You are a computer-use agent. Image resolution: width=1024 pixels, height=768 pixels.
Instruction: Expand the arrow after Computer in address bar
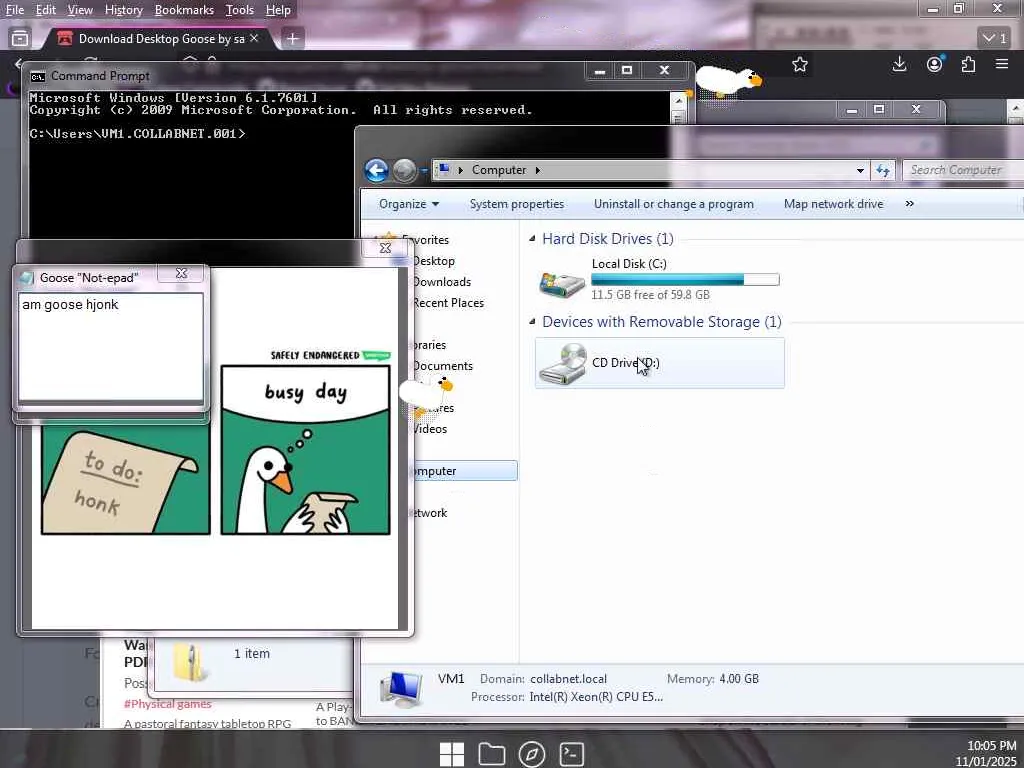(x=537, y=170)
